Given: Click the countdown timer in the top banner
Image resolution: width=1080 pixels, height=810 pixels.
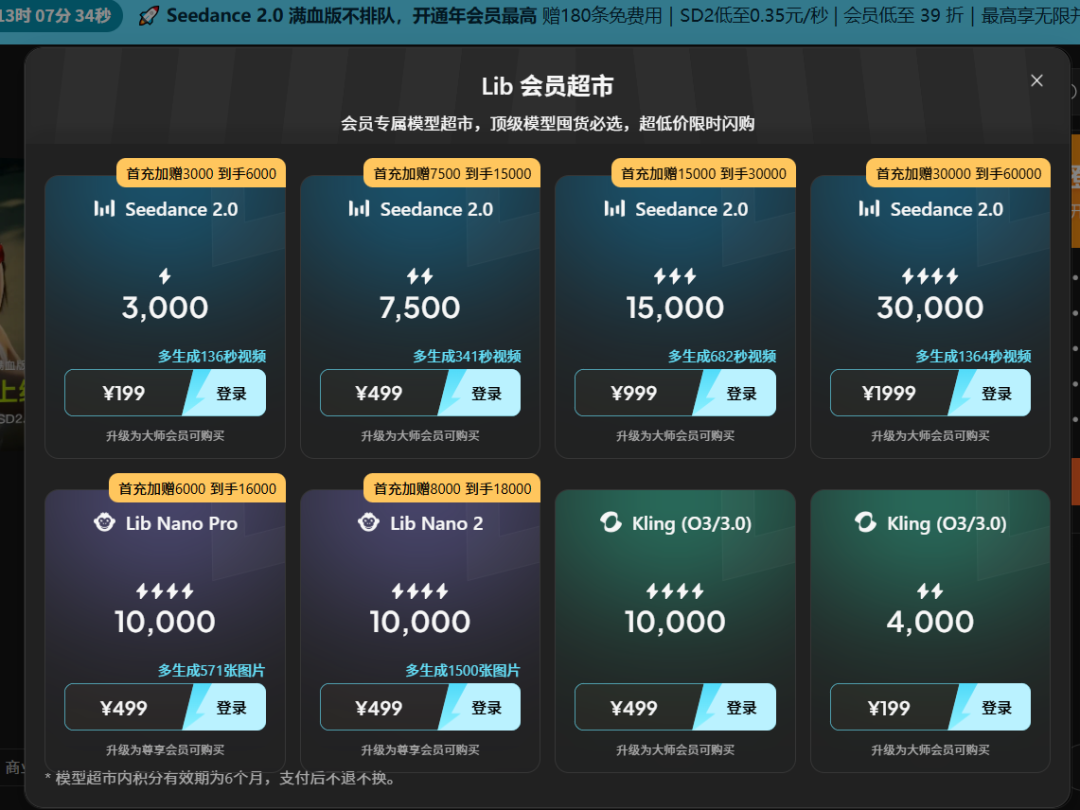Looking at the screenshot, I should click(55, 15).
